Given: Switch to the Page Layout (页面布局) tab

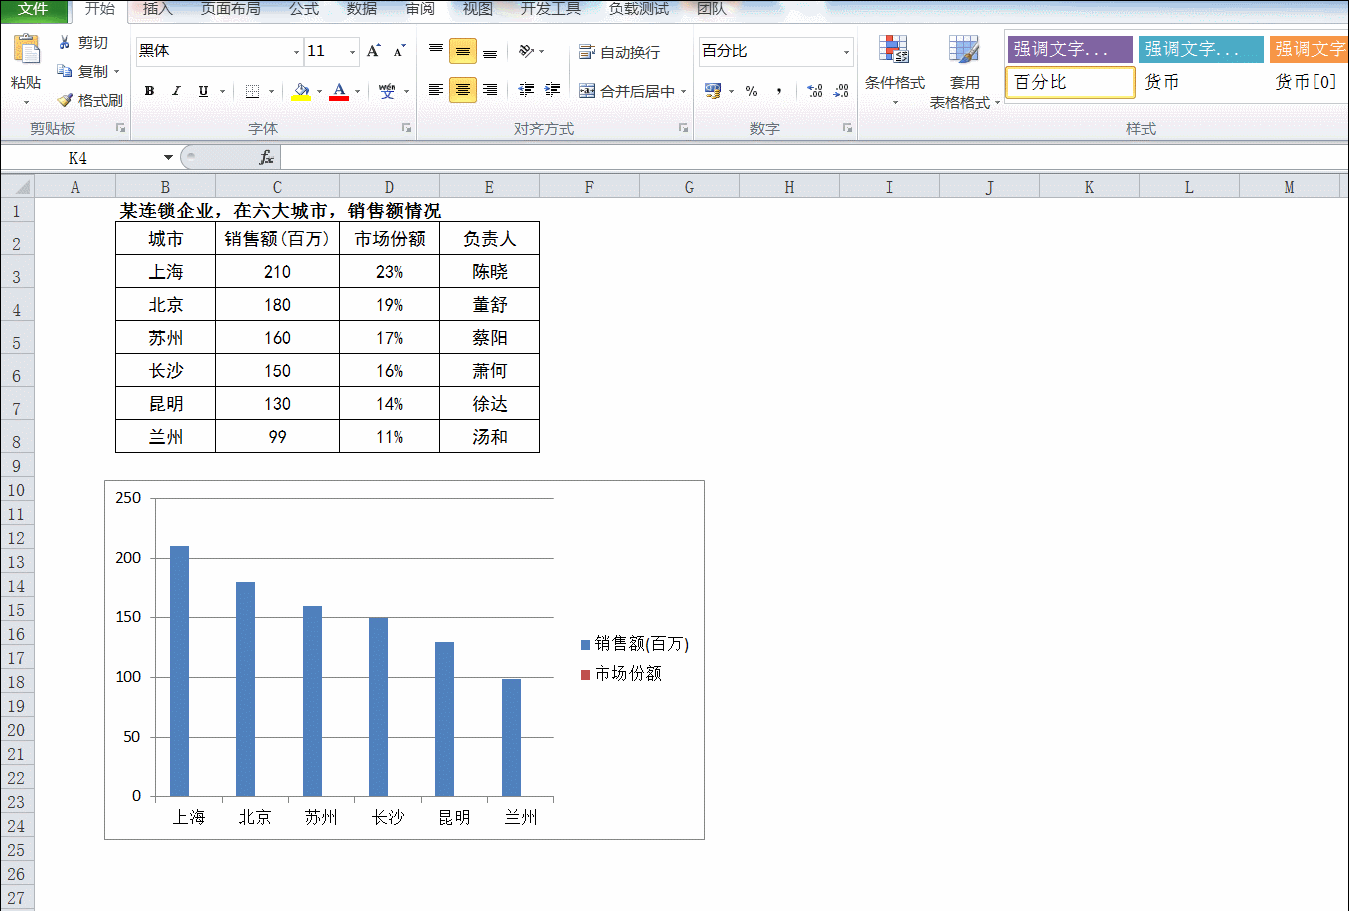Looking at the screenshot, I should pyautogui.click(x=230, y=9).
